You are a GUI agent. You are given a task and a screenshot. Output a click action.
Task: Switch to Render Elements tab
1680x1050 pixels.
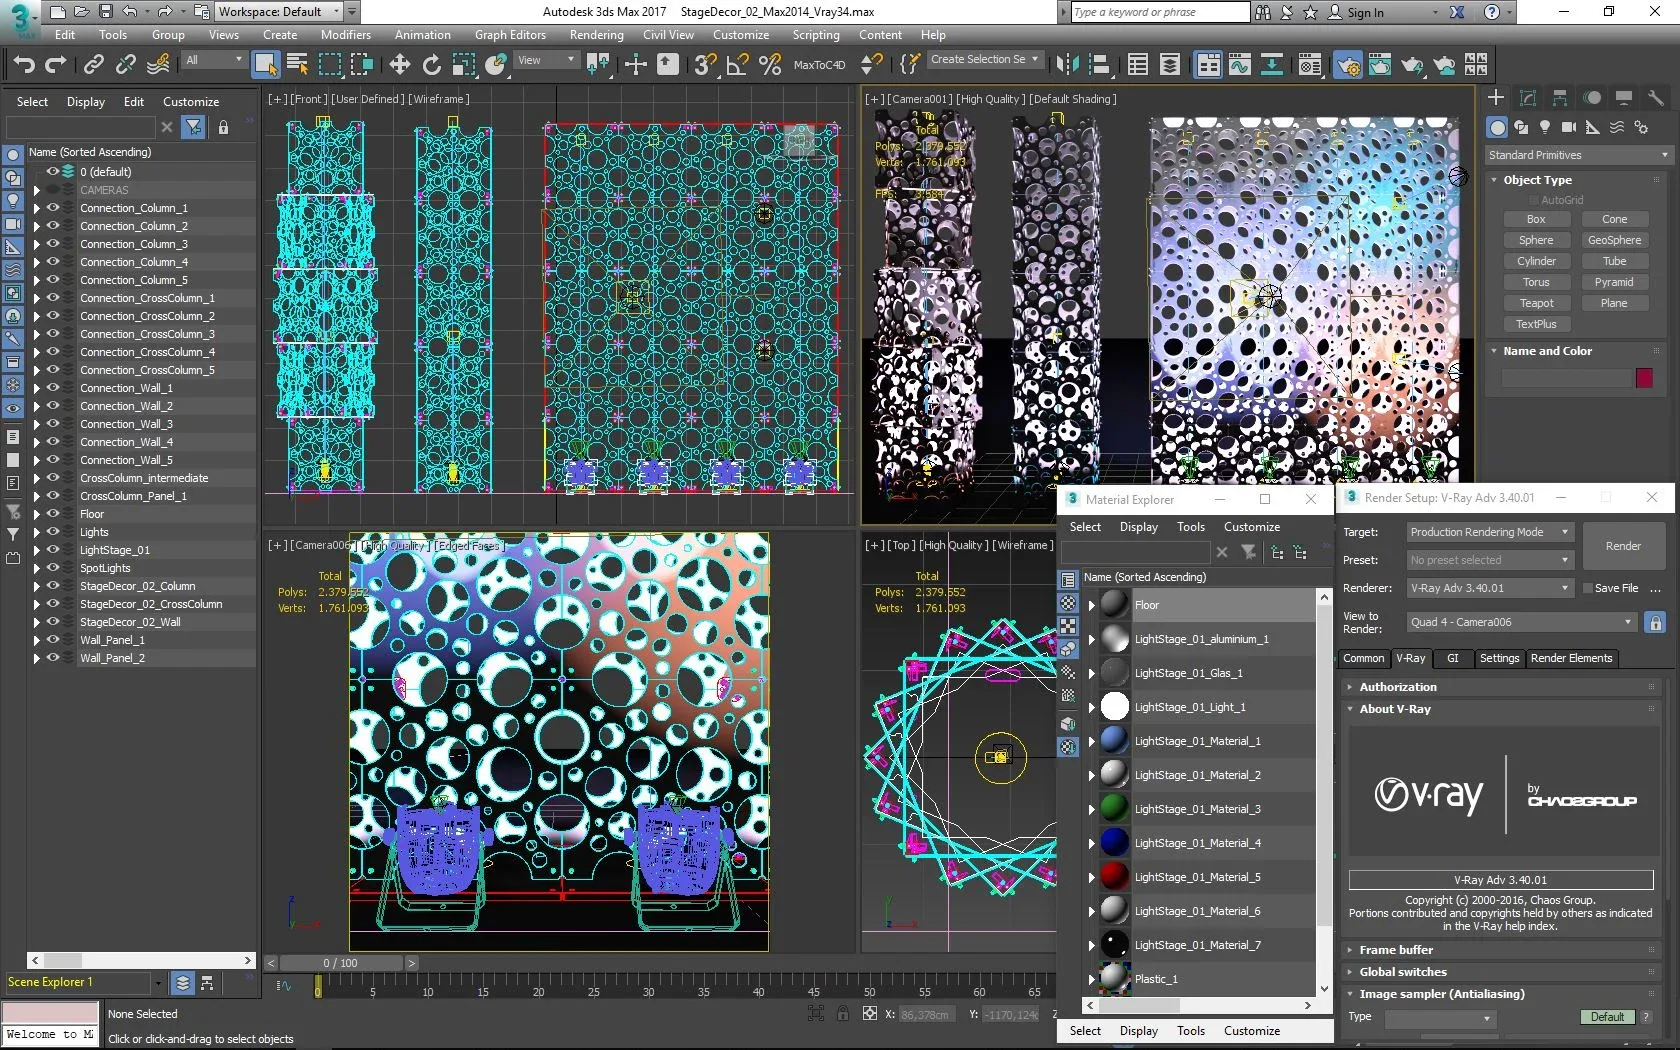(1571, 658)
